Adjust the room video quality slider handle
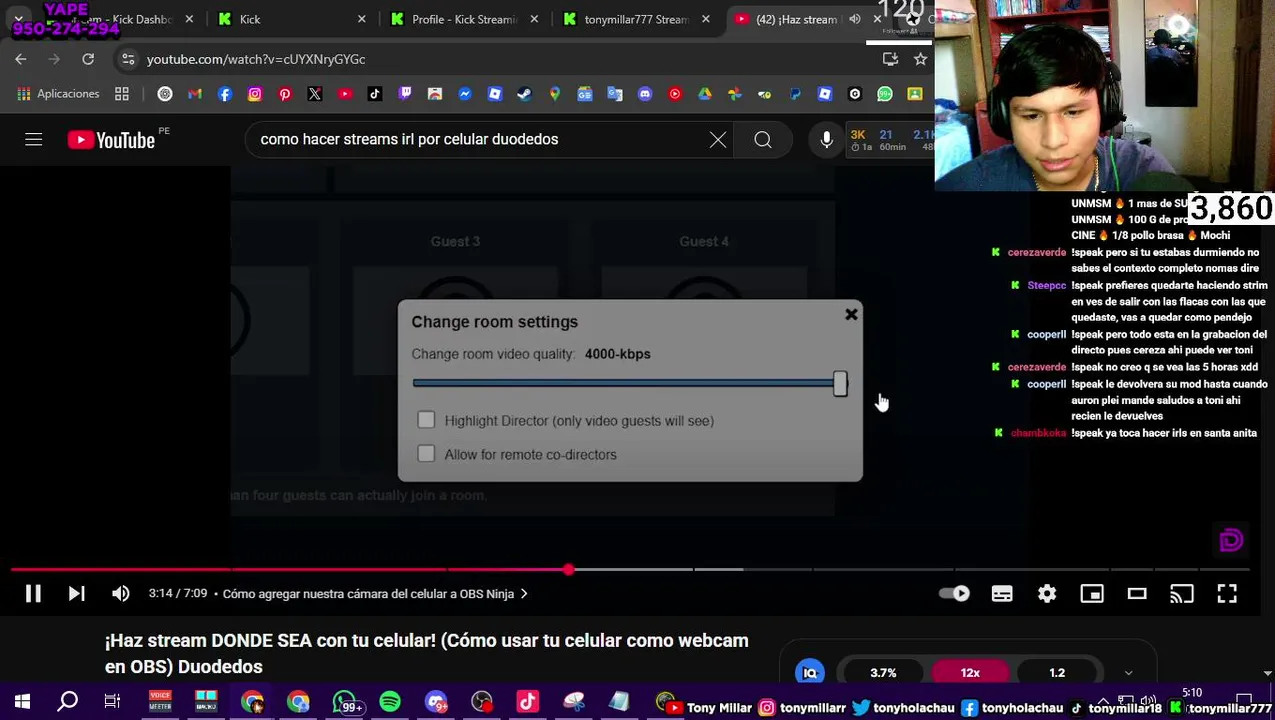The width and height of the screenshot is (1275, 720). tap(840, 383)
